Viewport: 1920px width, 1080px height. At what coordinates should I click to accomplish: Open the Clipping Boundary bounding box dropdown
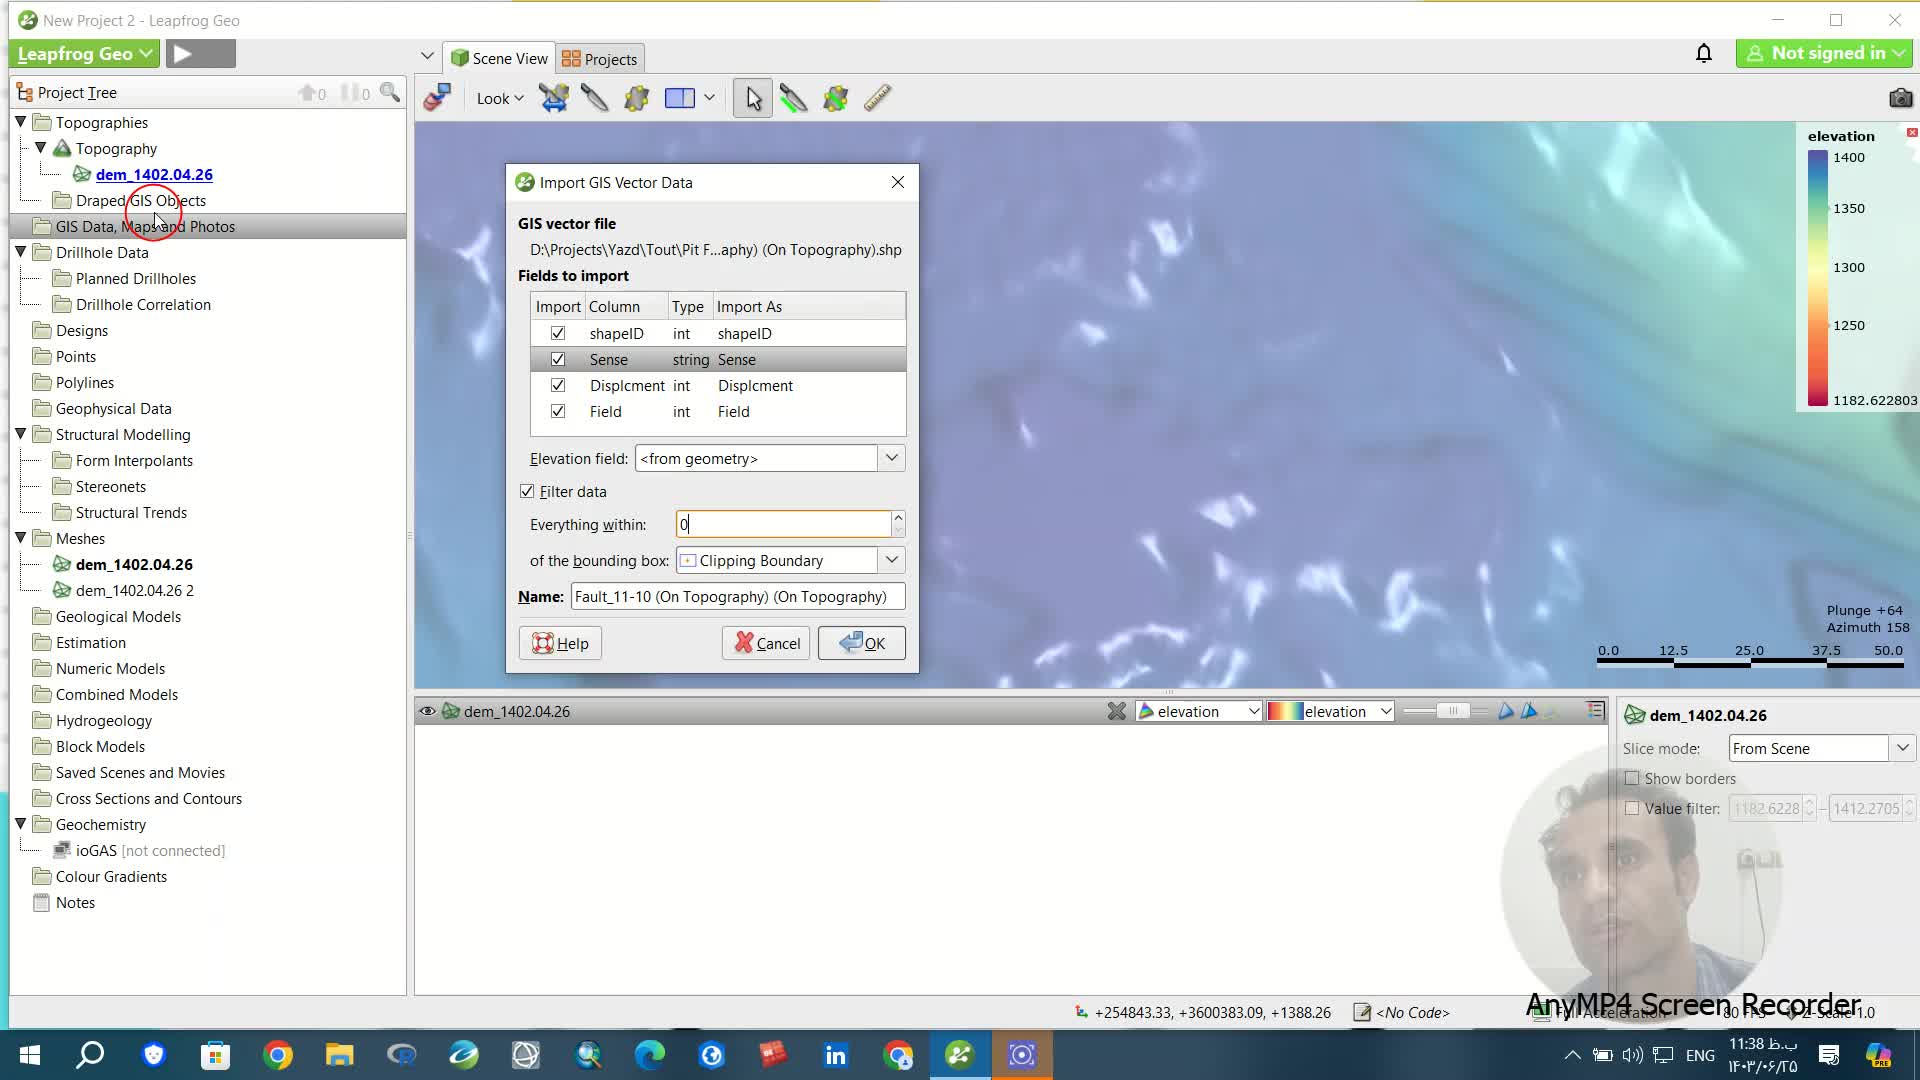point(891,560)
